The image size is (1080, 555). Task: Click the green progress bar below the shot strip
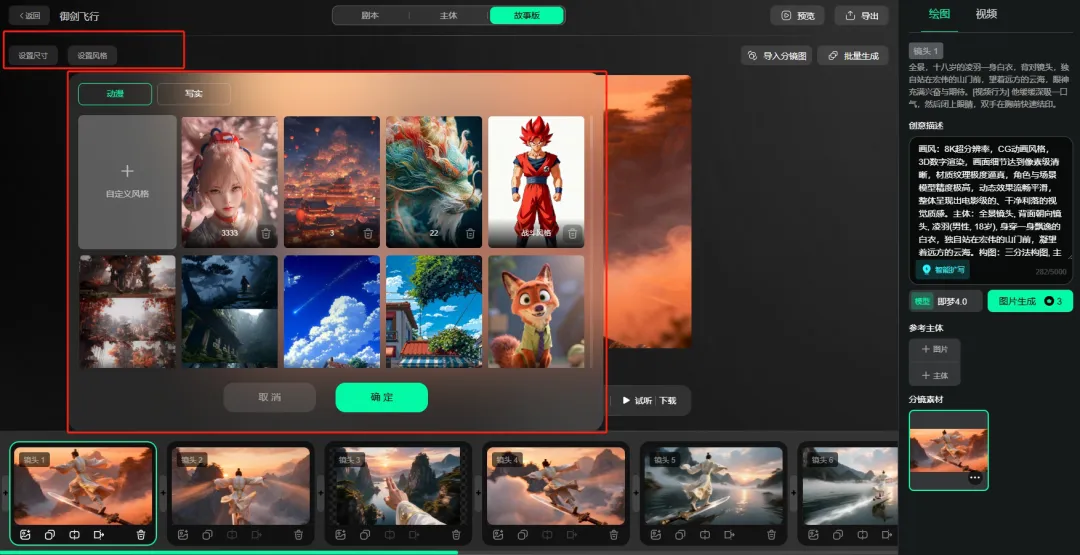(230, 552)
